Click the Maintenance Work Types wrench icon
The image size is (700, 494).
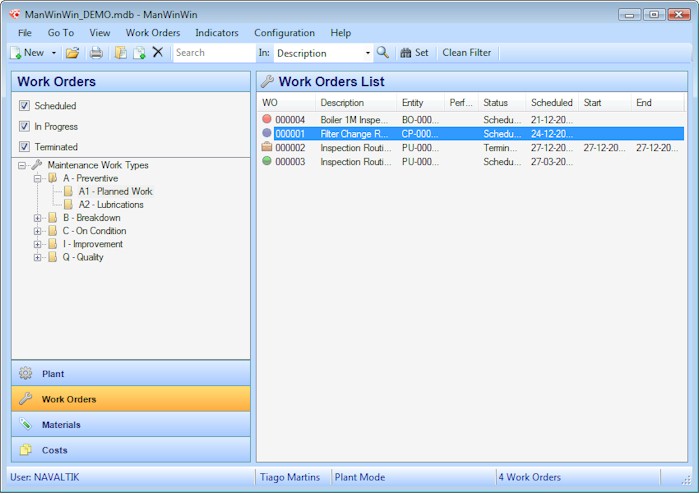point(36,165)
